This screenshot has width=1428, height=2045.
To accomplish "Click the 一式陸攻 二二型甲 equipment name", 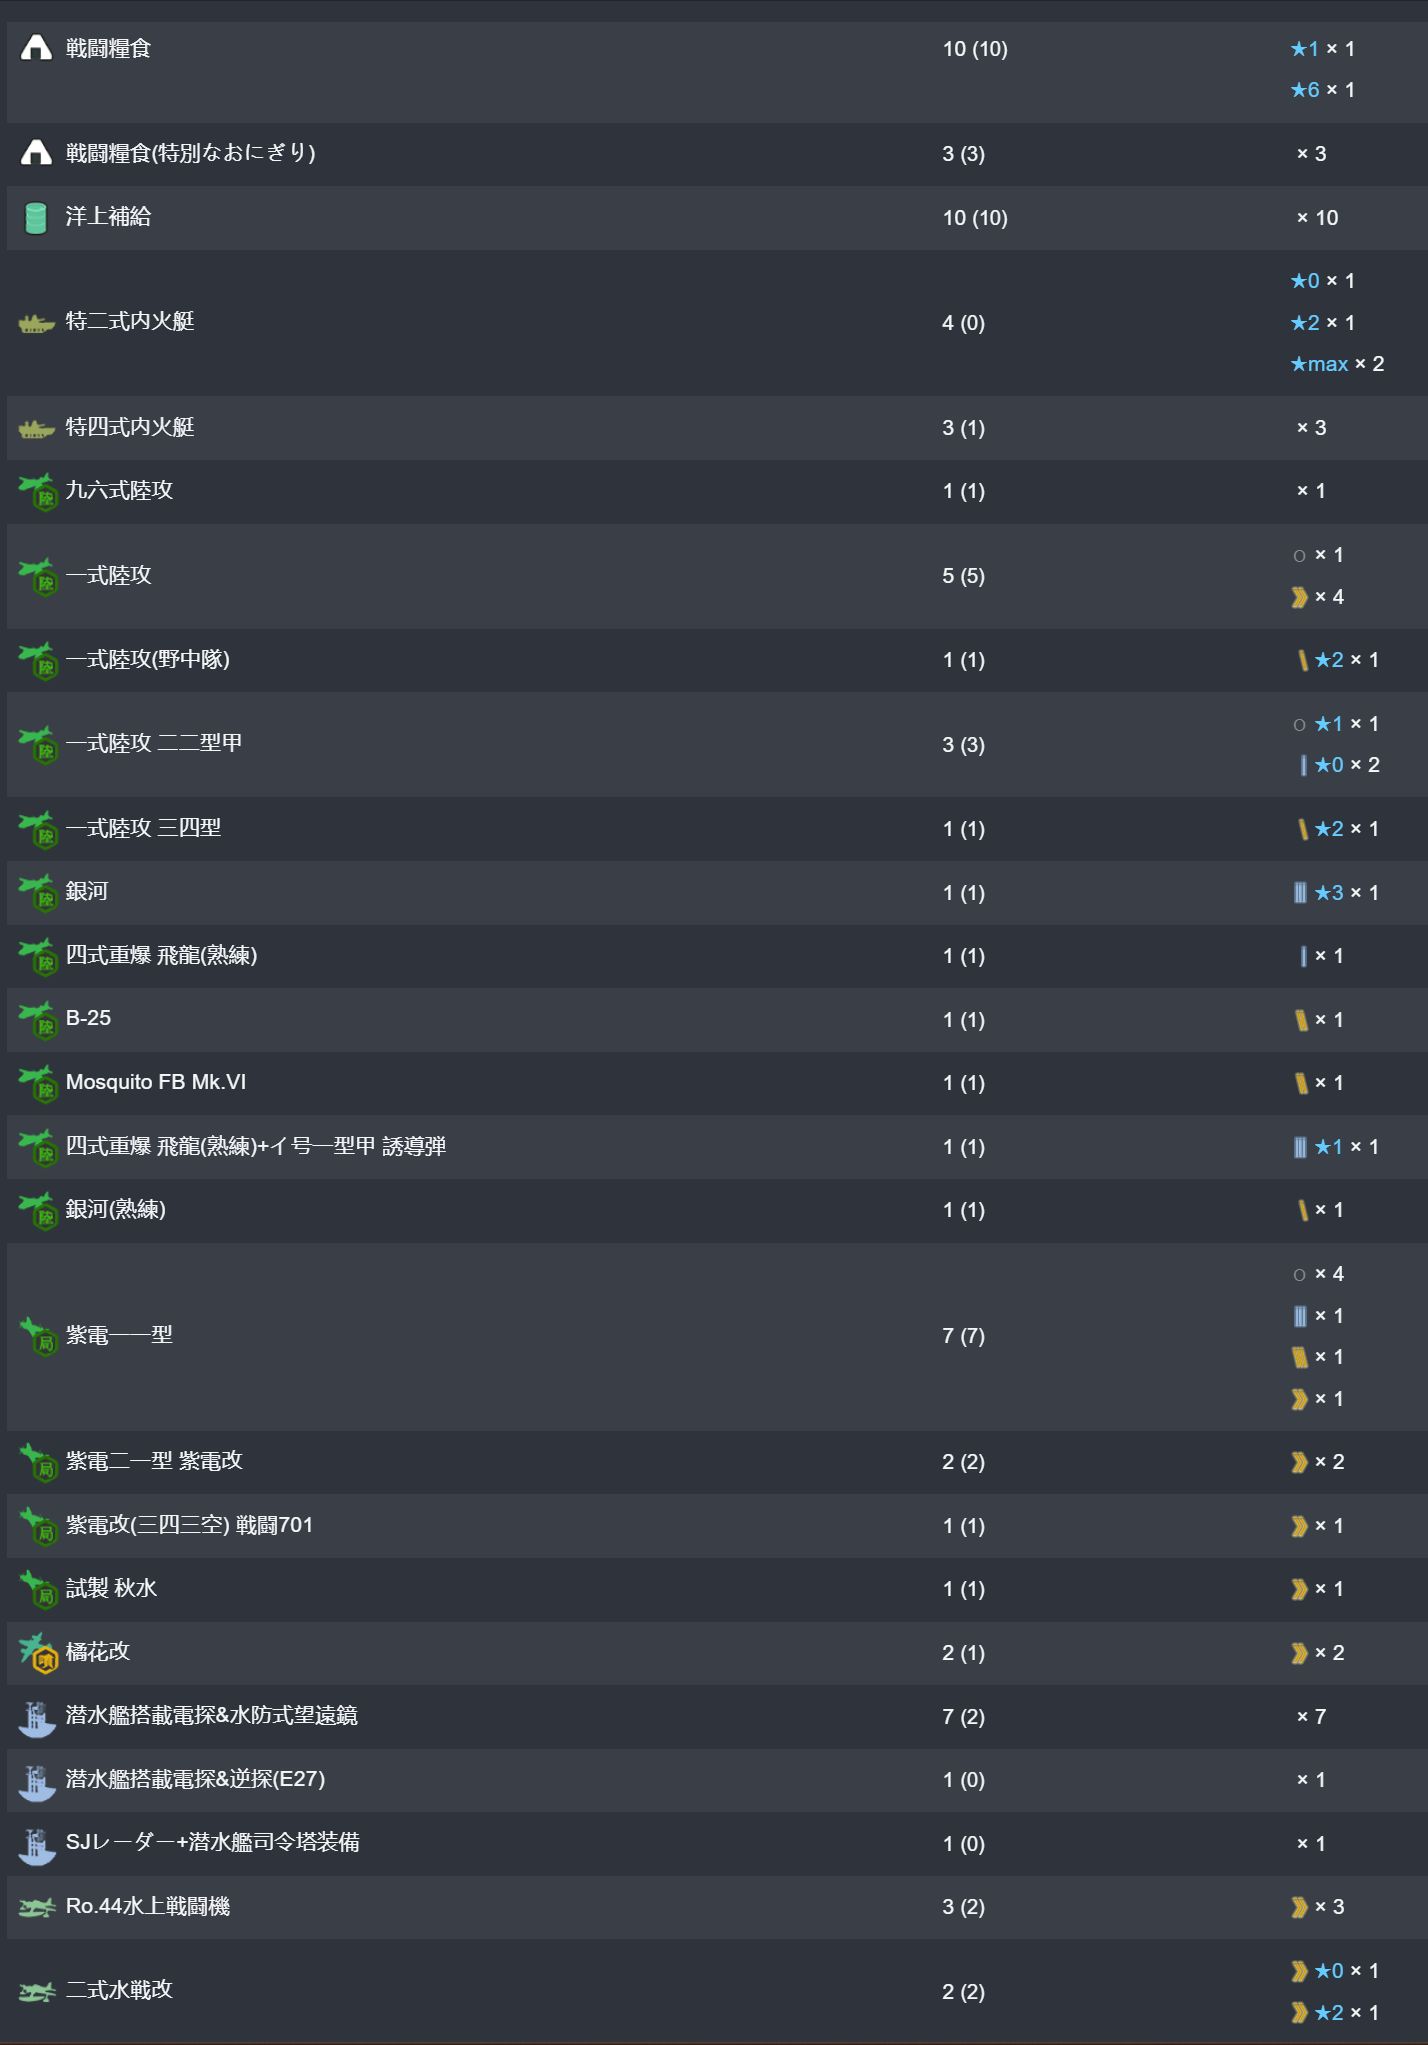I will coord(154,743).
